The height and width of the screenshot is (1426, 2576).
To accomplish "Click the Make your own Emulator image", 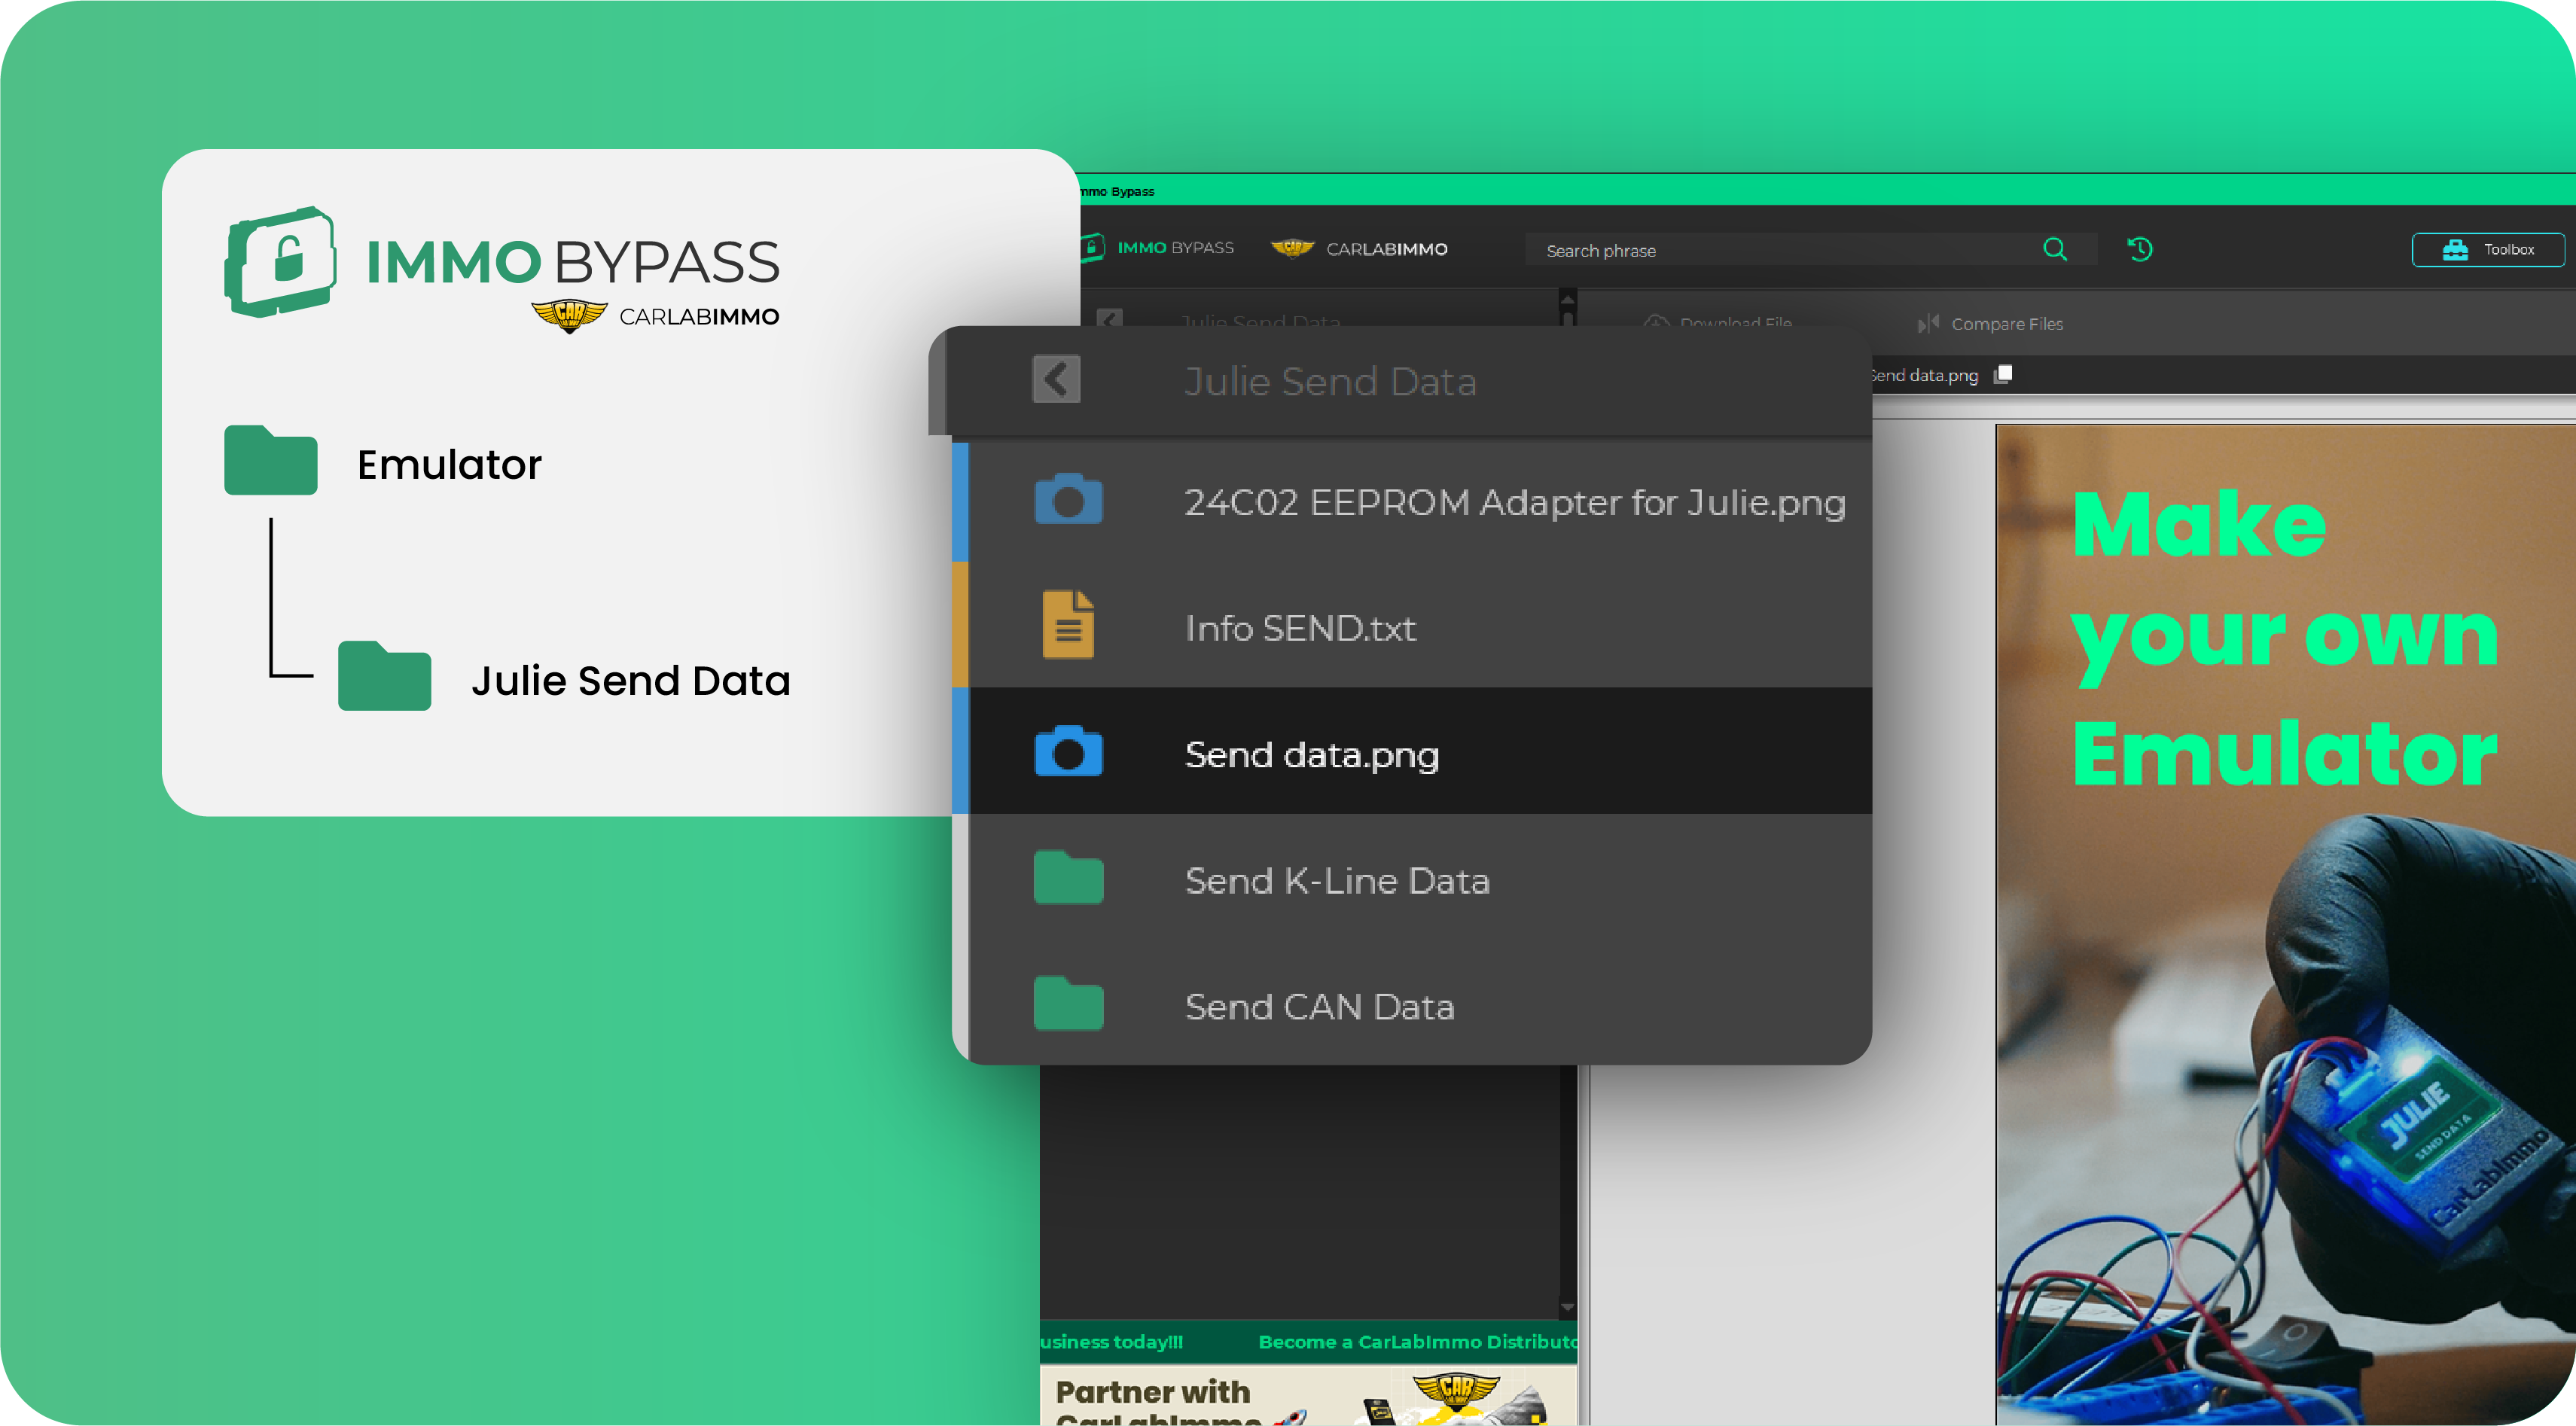I will (x=2286, y=924).
